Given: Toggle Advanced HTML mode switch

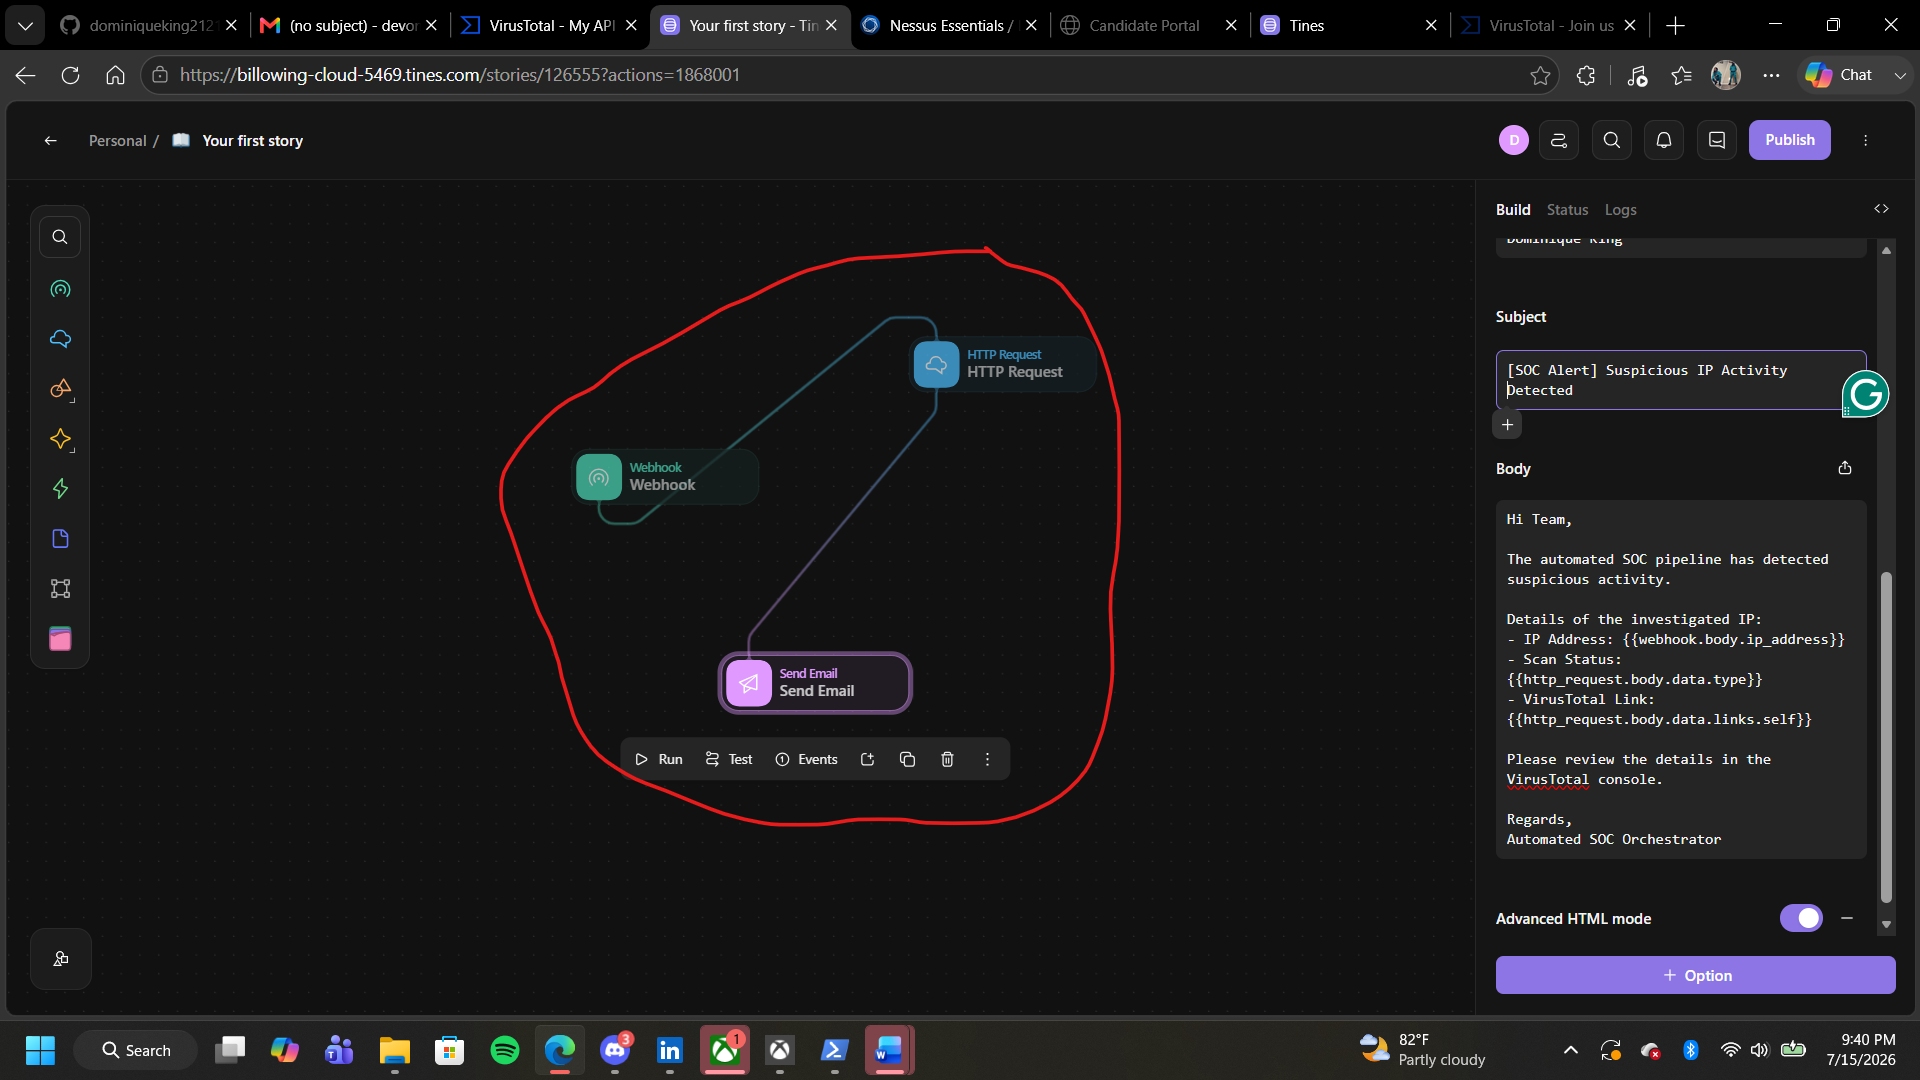Looking at the screenshot, I should pyautogui.click(x=1801, y=918).
